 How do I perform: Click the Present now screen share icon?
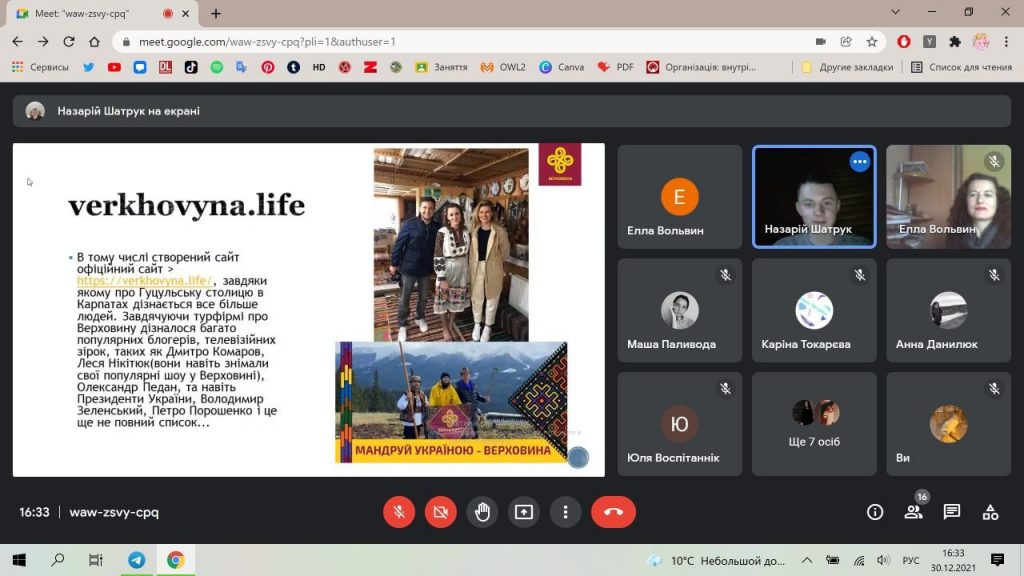click(524, 512)
